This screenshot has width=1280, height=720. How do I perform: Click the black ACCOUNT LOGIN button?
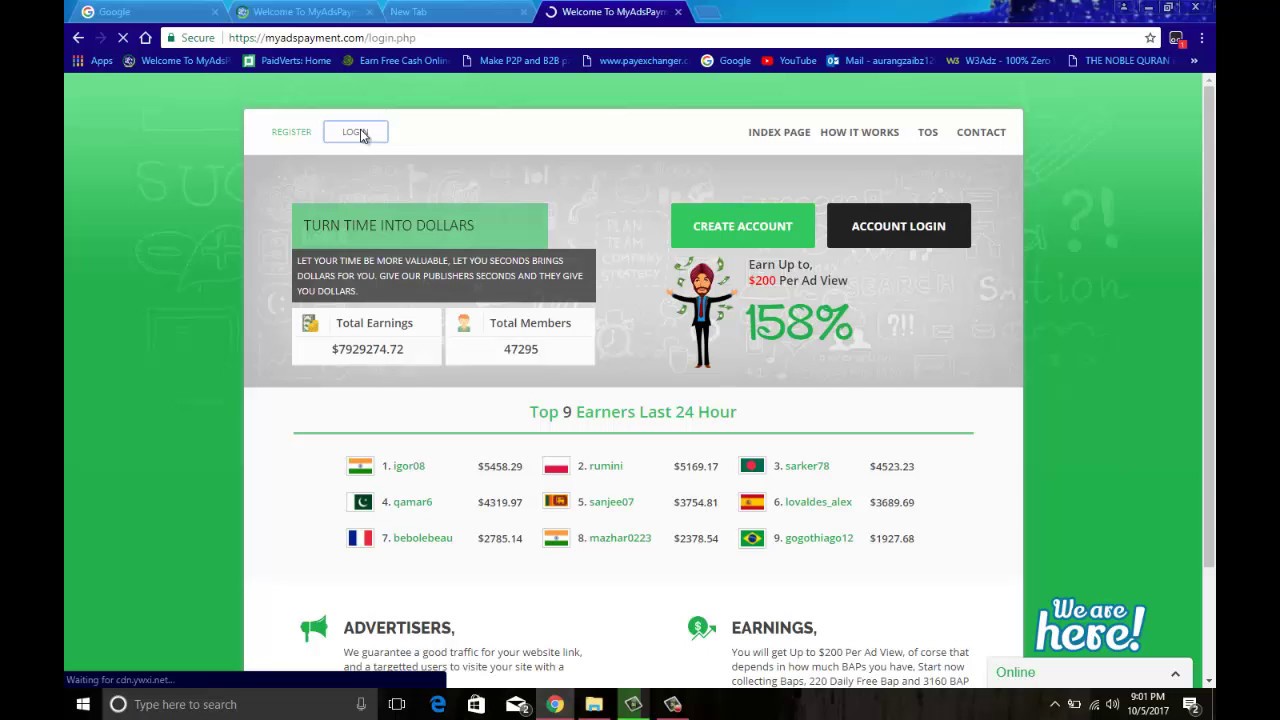coord(898,226)
